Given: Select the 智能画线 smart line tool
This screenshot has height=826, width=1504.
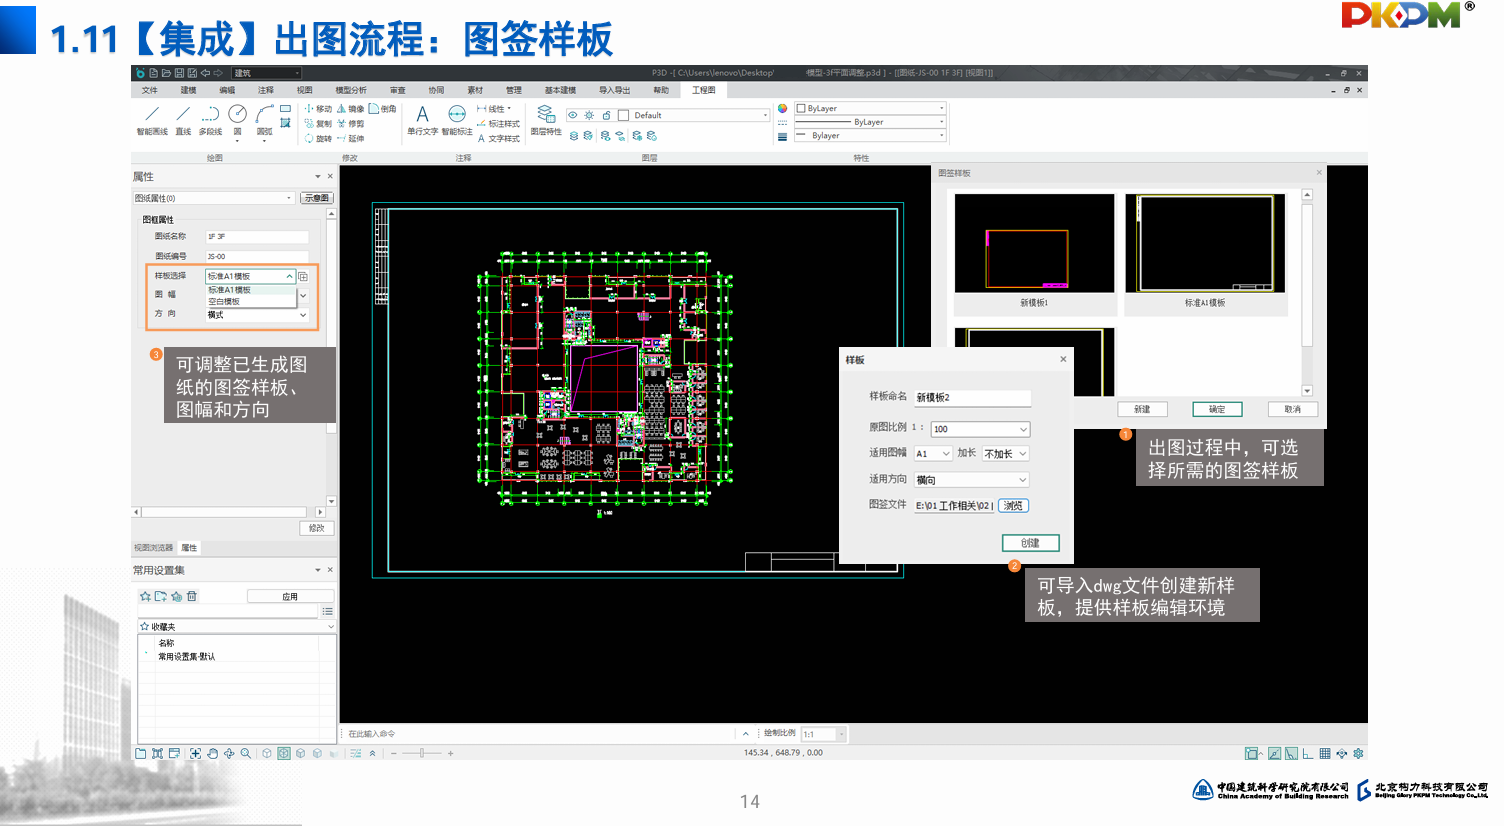Looking at the screenshot, I should point(152,119).
